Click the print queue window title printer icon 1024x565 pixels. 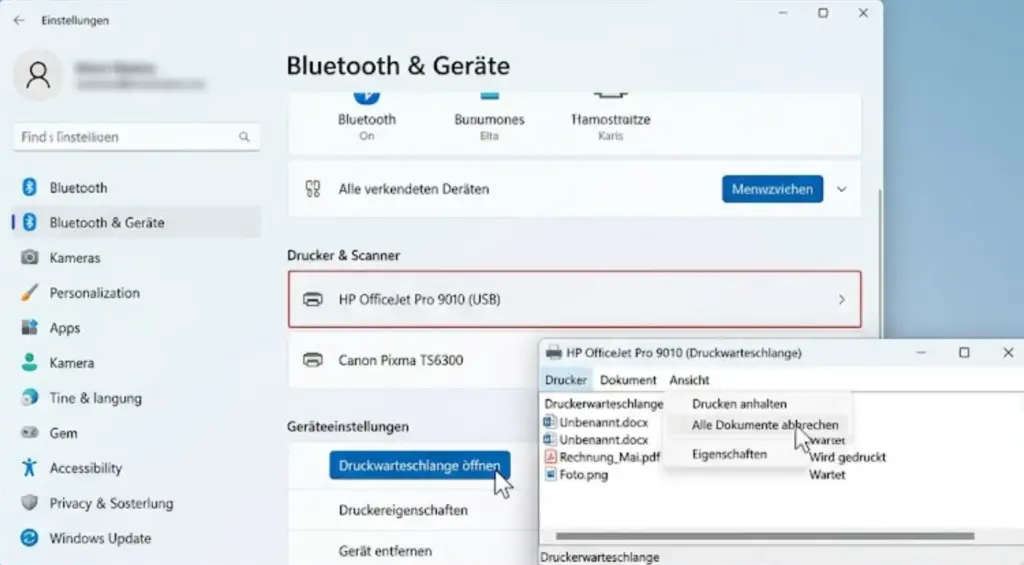pos(553,353)
